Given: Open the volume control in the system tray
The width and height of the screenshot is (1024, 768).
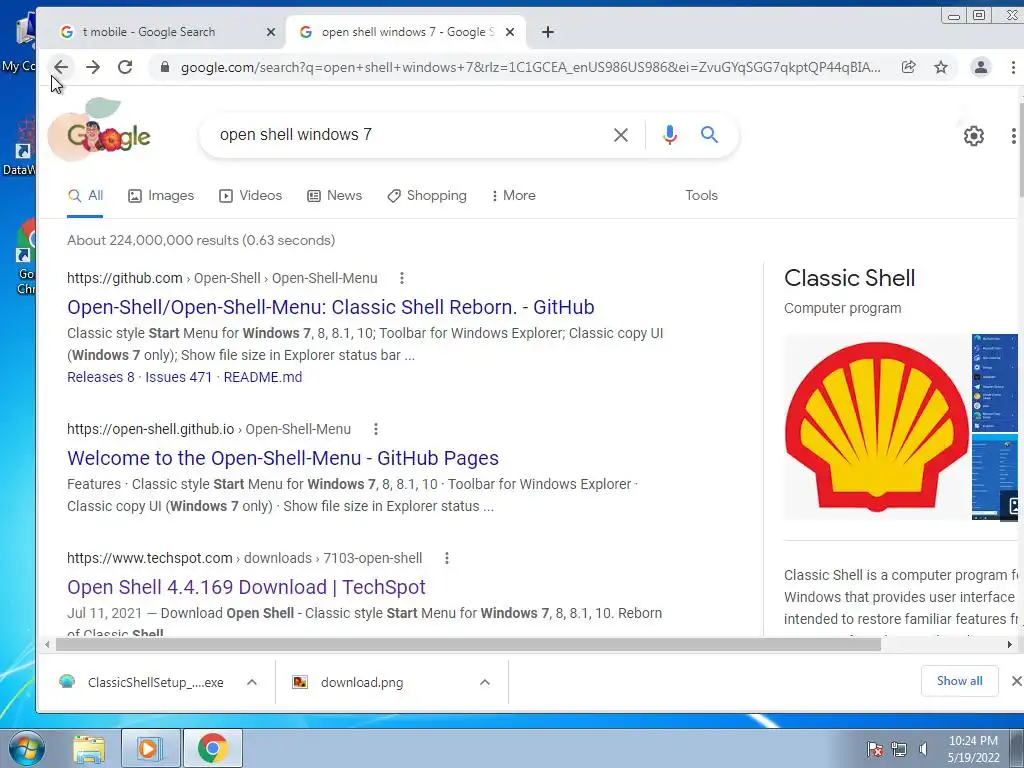Looking at the screenshot, I should [x=923, y=748].
